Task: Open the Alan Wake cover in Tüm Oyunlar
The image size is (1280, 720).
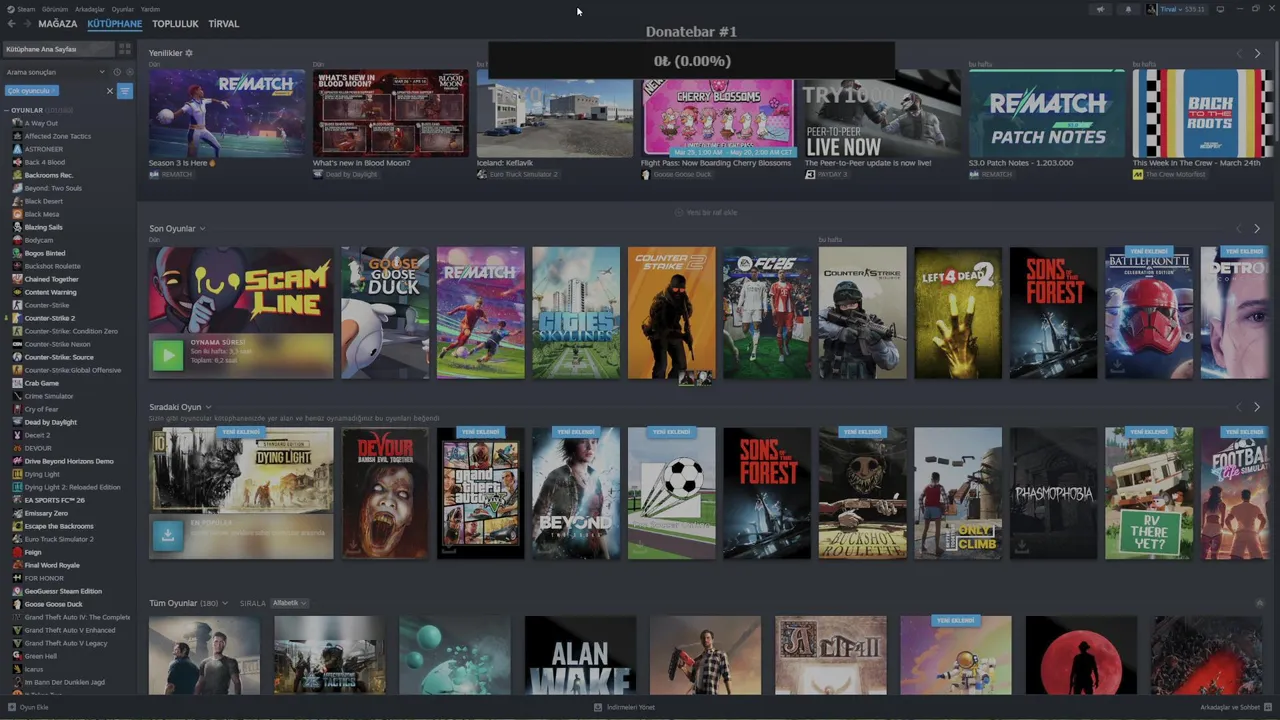Action: click(580, 655)
